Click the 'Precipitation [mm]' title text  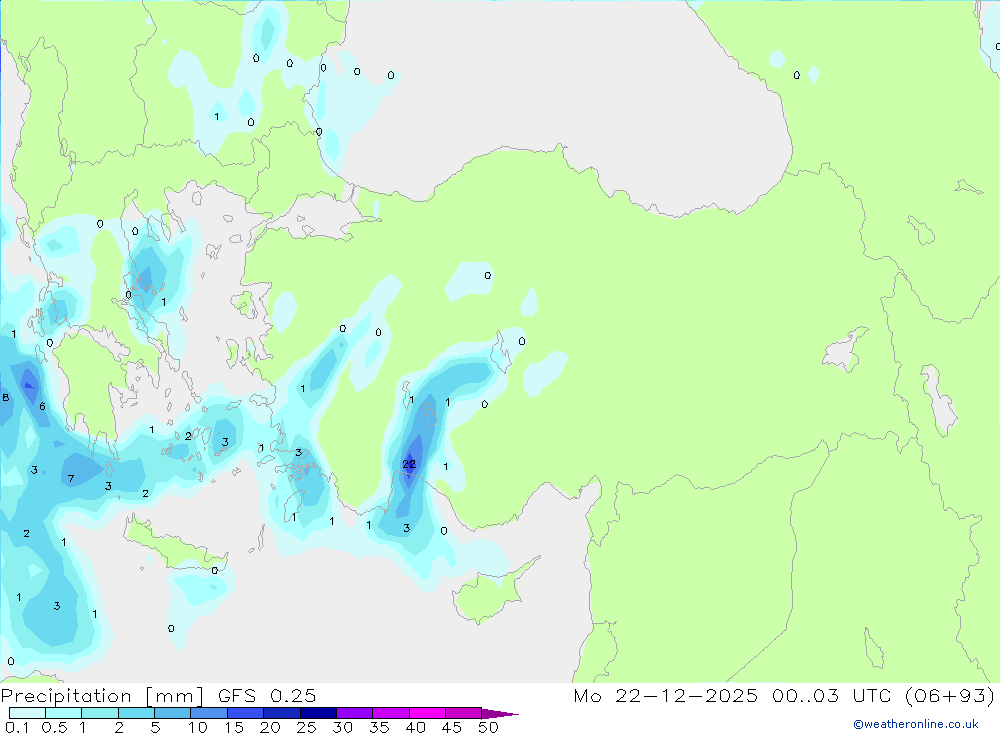(x=102, y=696)
